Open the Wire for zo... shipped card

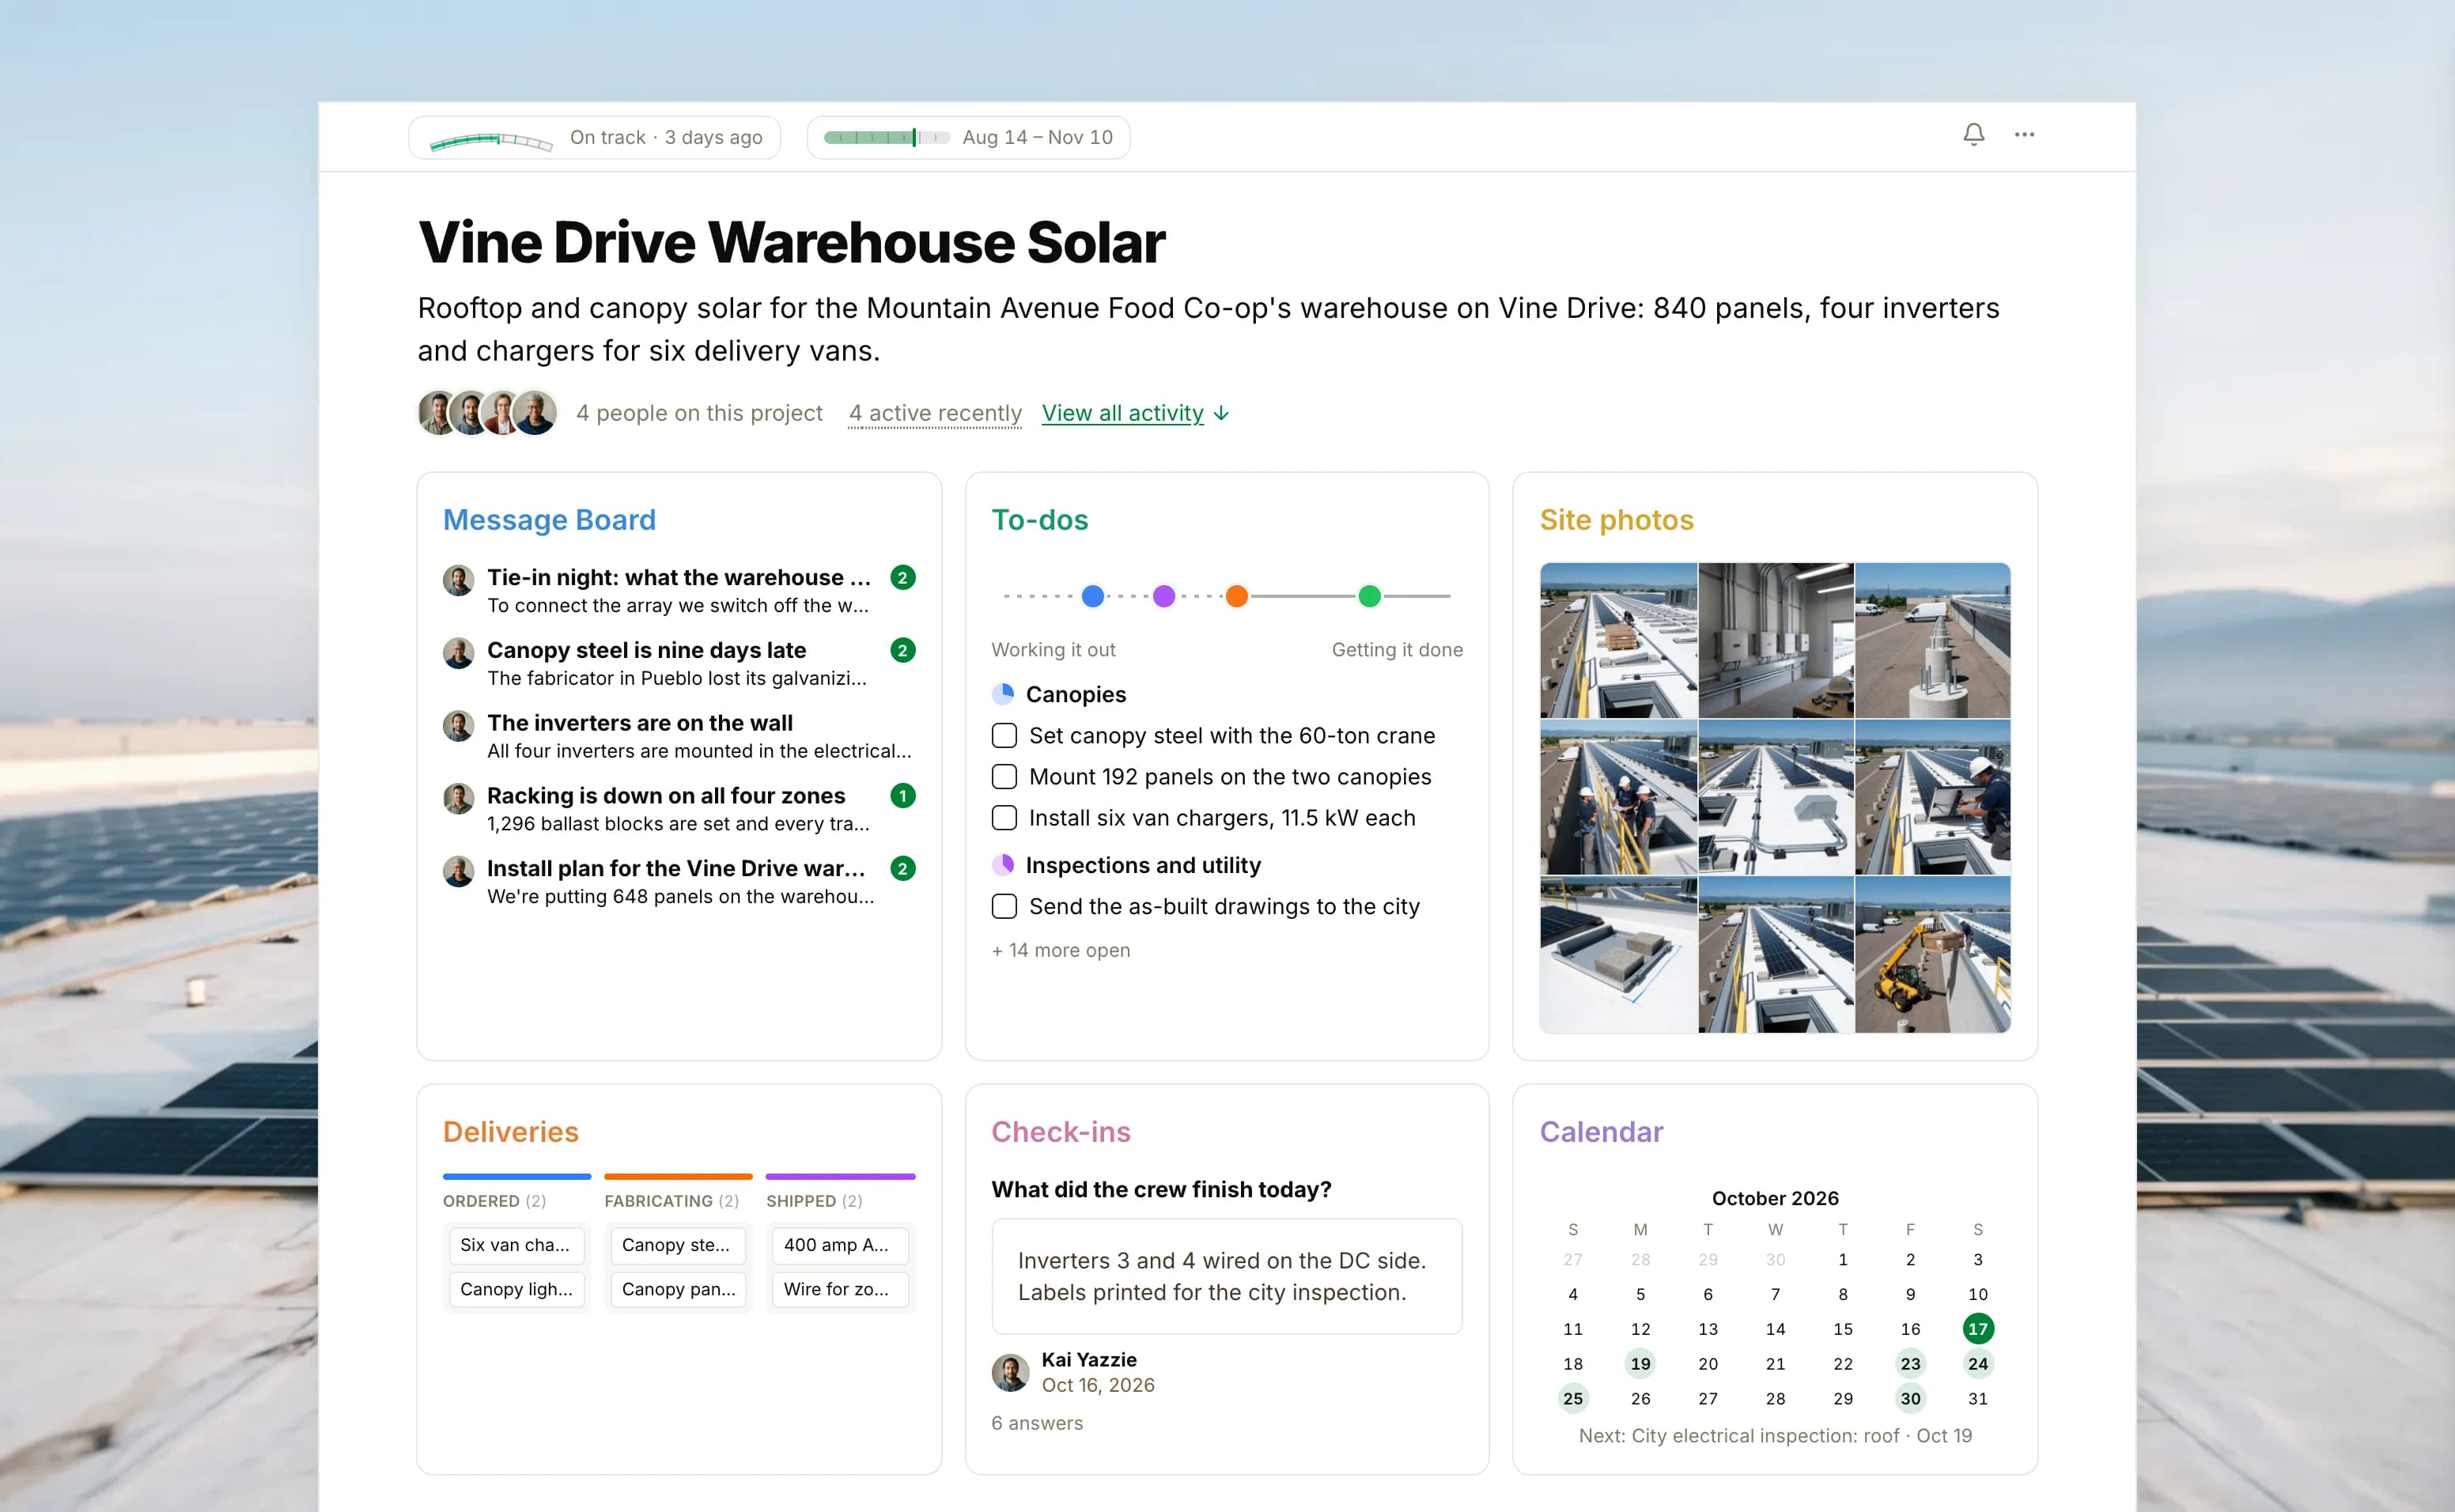coord(840,1289)
